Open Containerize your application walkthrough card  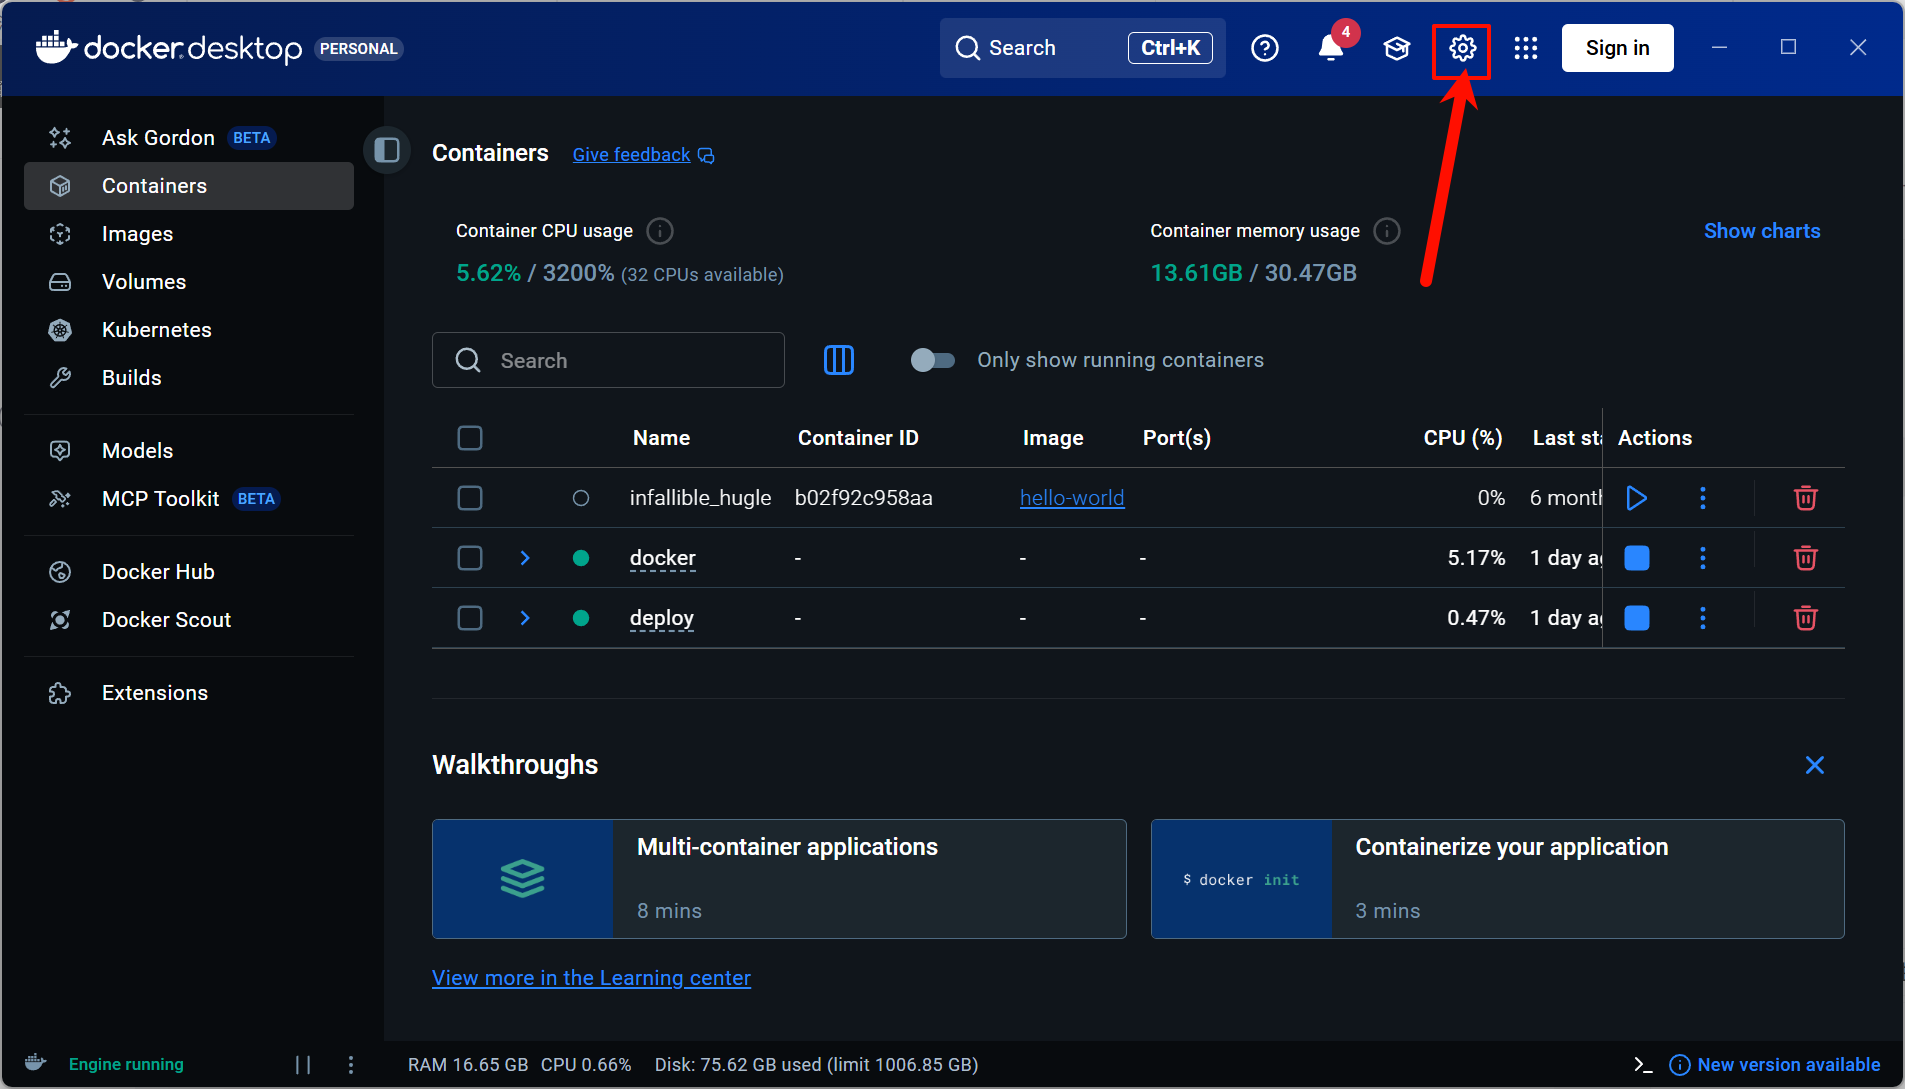pyautogui.click(x=1497, y=879)
